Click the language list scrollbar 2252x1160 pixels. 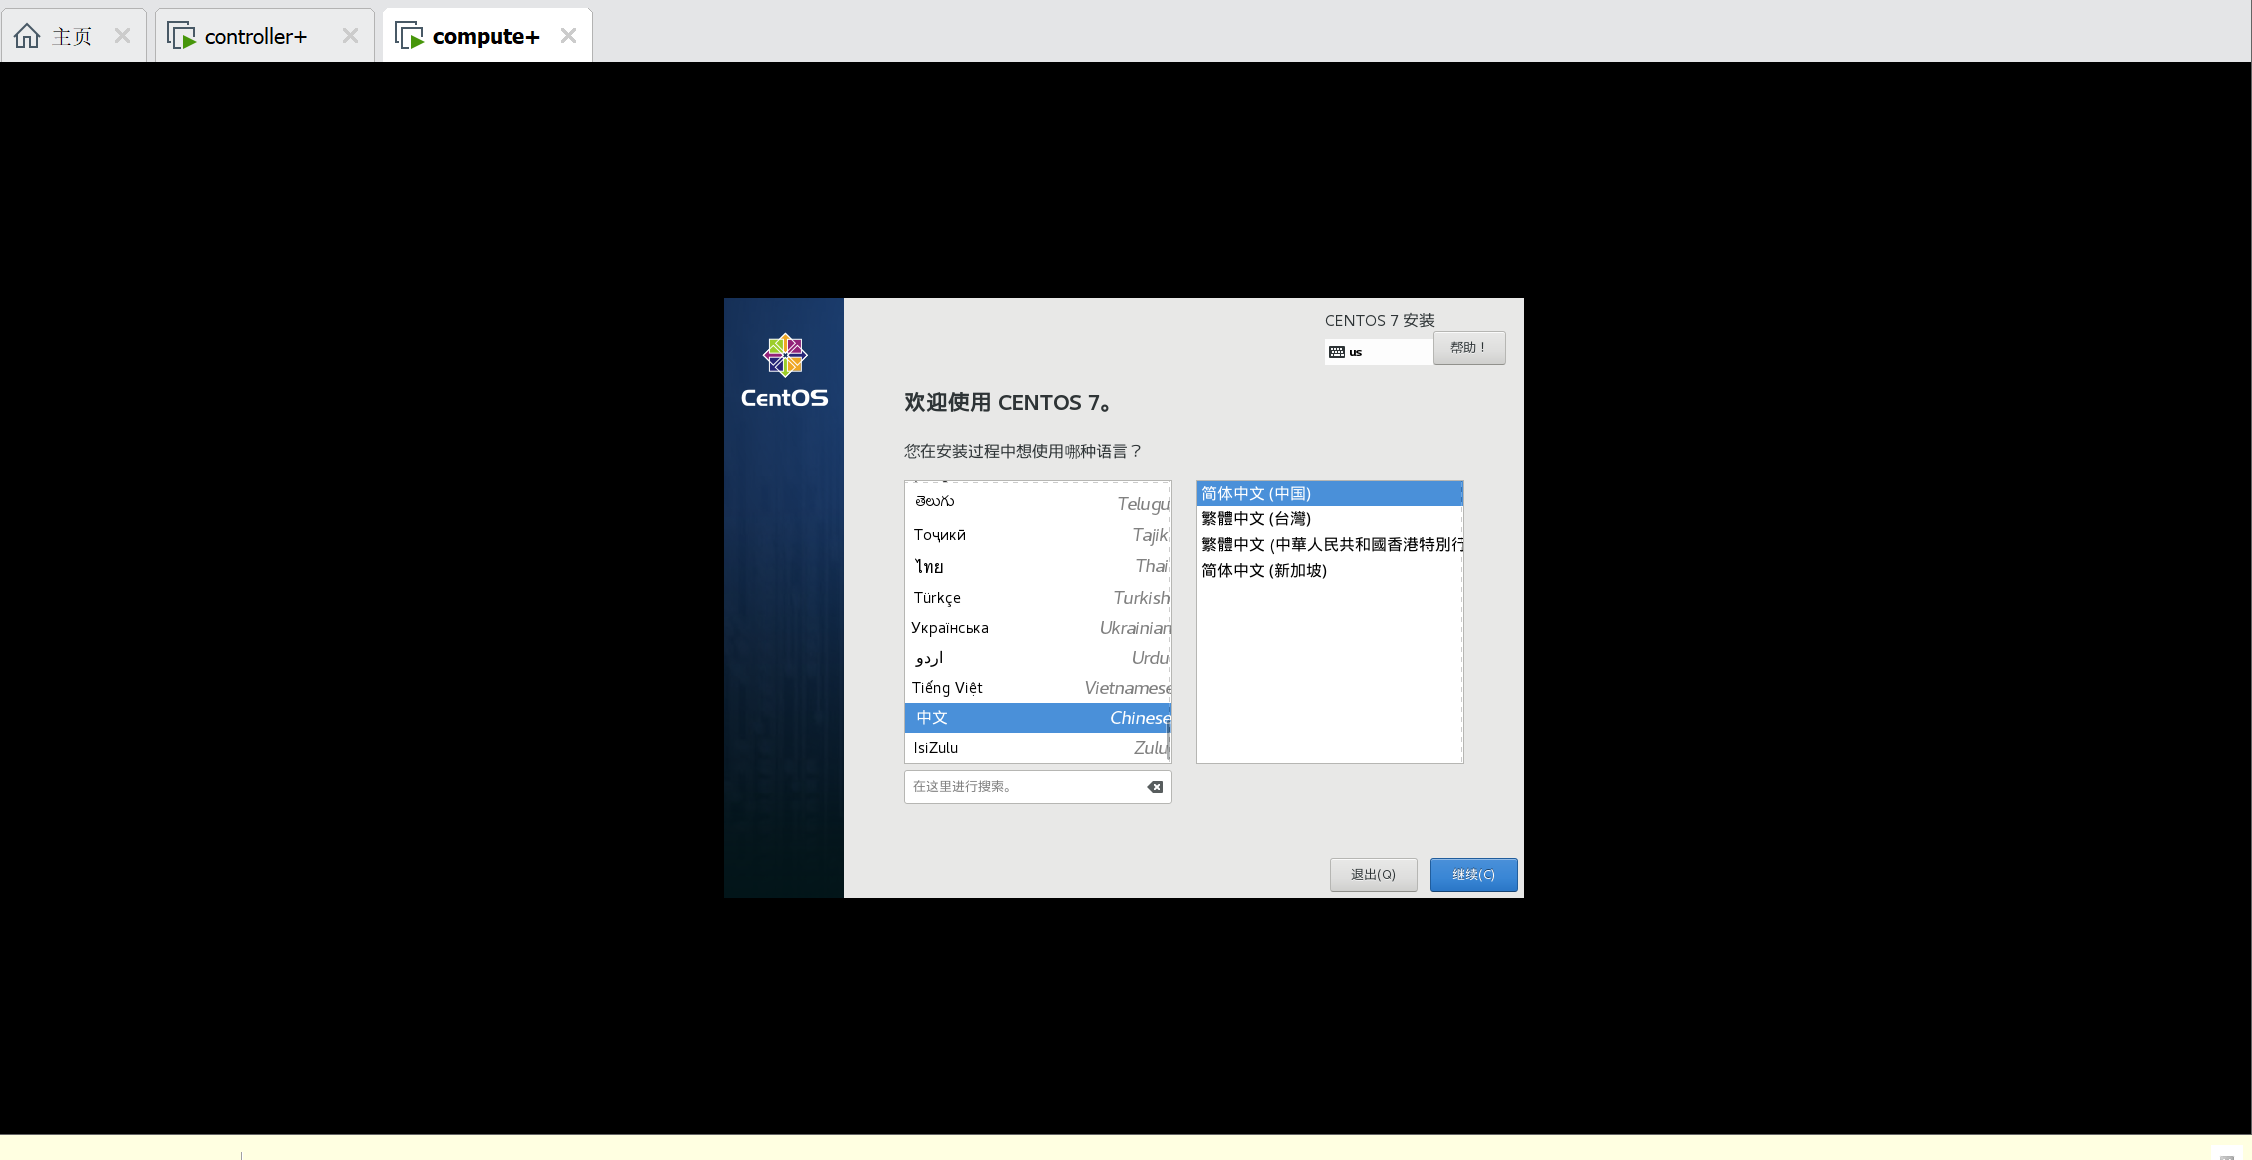click(1168, 740)
